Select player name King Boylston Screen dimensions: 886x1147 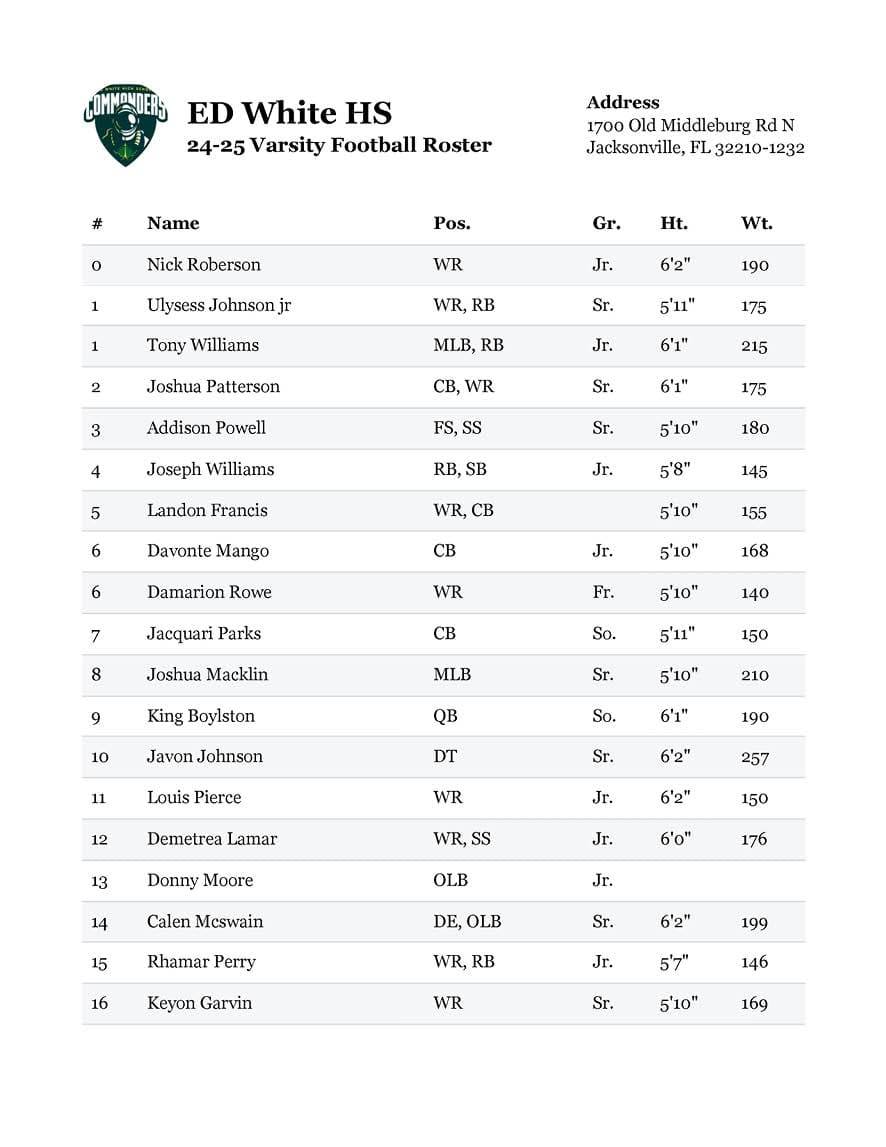(201, 716)
